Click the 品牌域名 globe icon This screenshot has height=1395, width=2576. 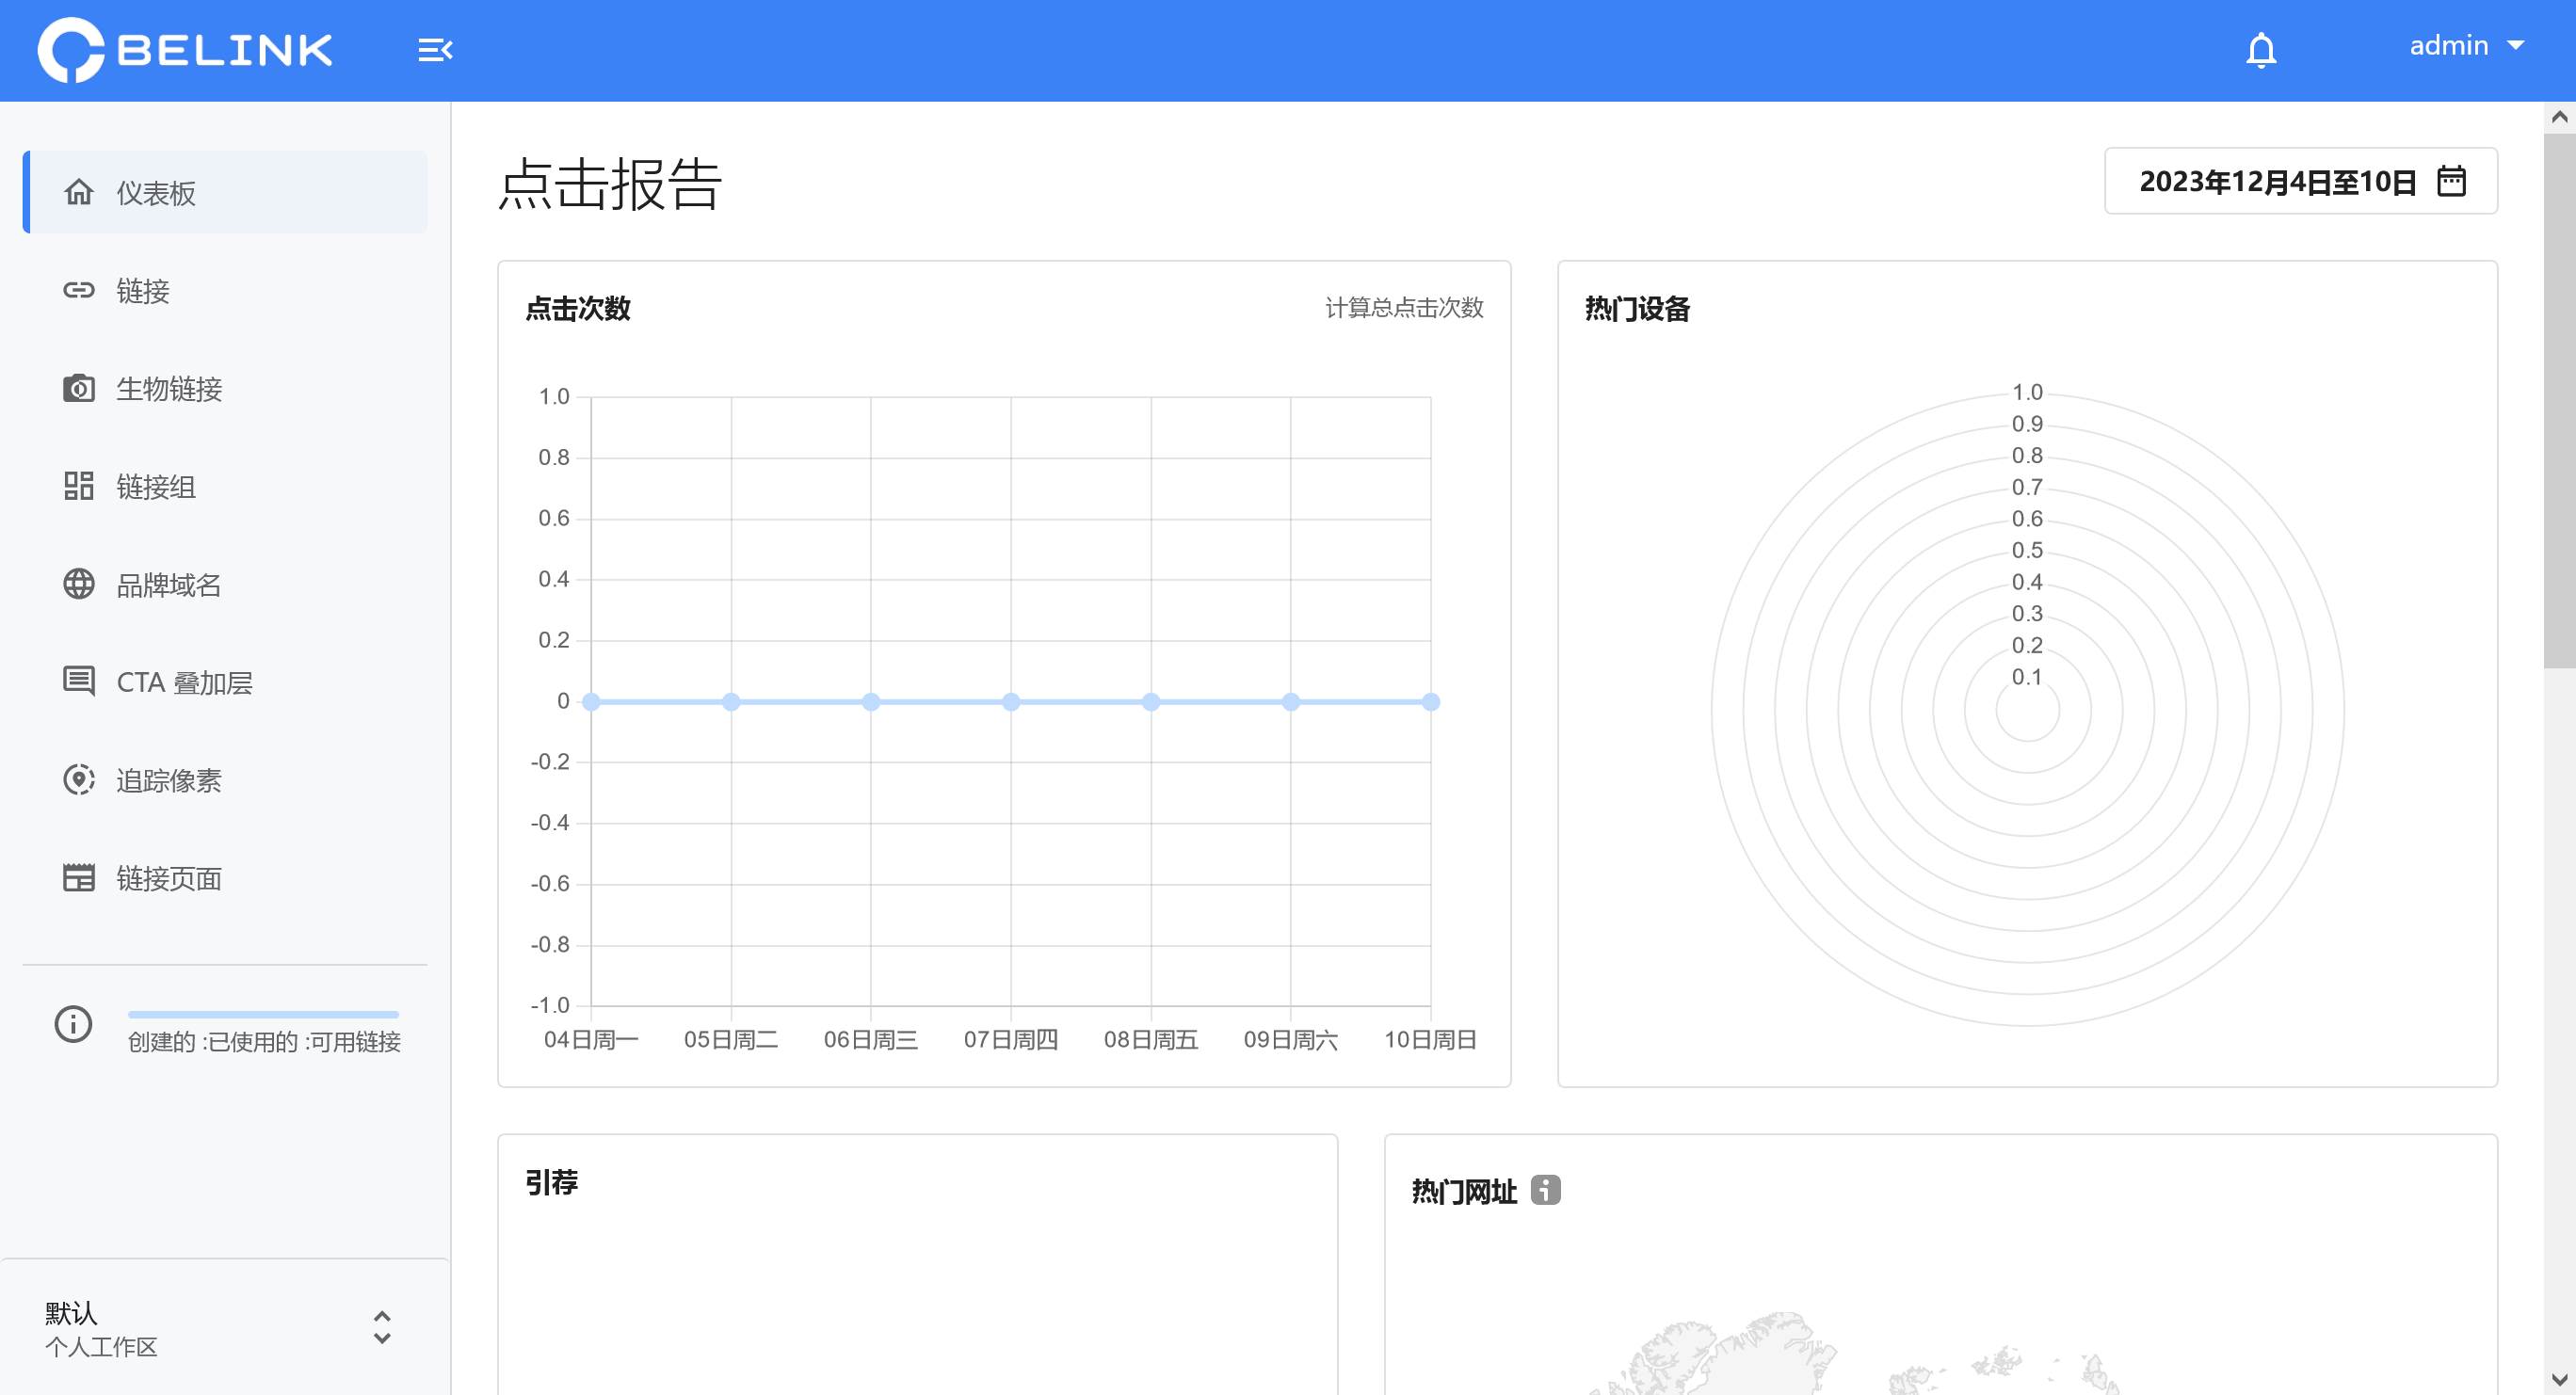(x=79, y=584)
